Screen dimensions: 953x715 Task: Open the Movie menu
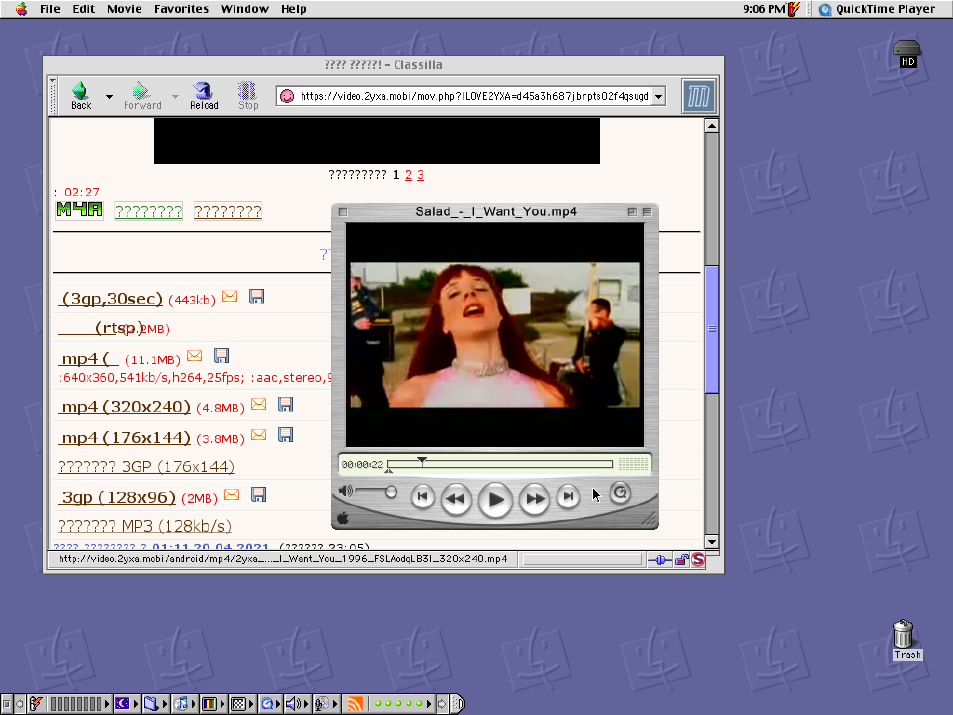coord(124,9)
